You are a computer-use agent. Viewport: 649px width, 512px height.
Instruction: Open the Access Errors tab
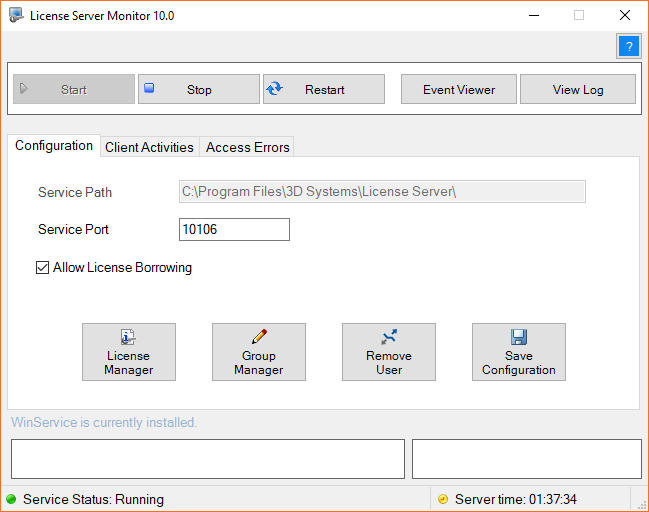click(247, 147)
